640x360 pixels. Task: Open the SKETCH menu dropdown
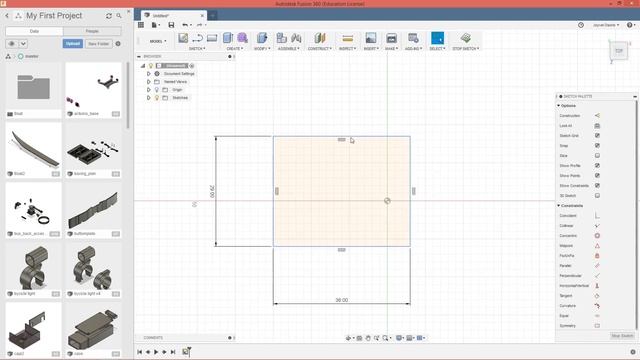coord(197,49)
